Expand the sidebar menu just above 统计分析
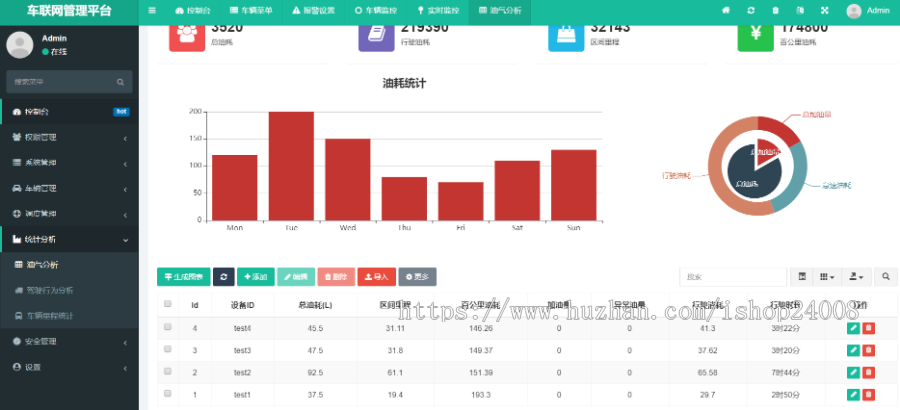The image size is (900, 410). coord(69,214)
